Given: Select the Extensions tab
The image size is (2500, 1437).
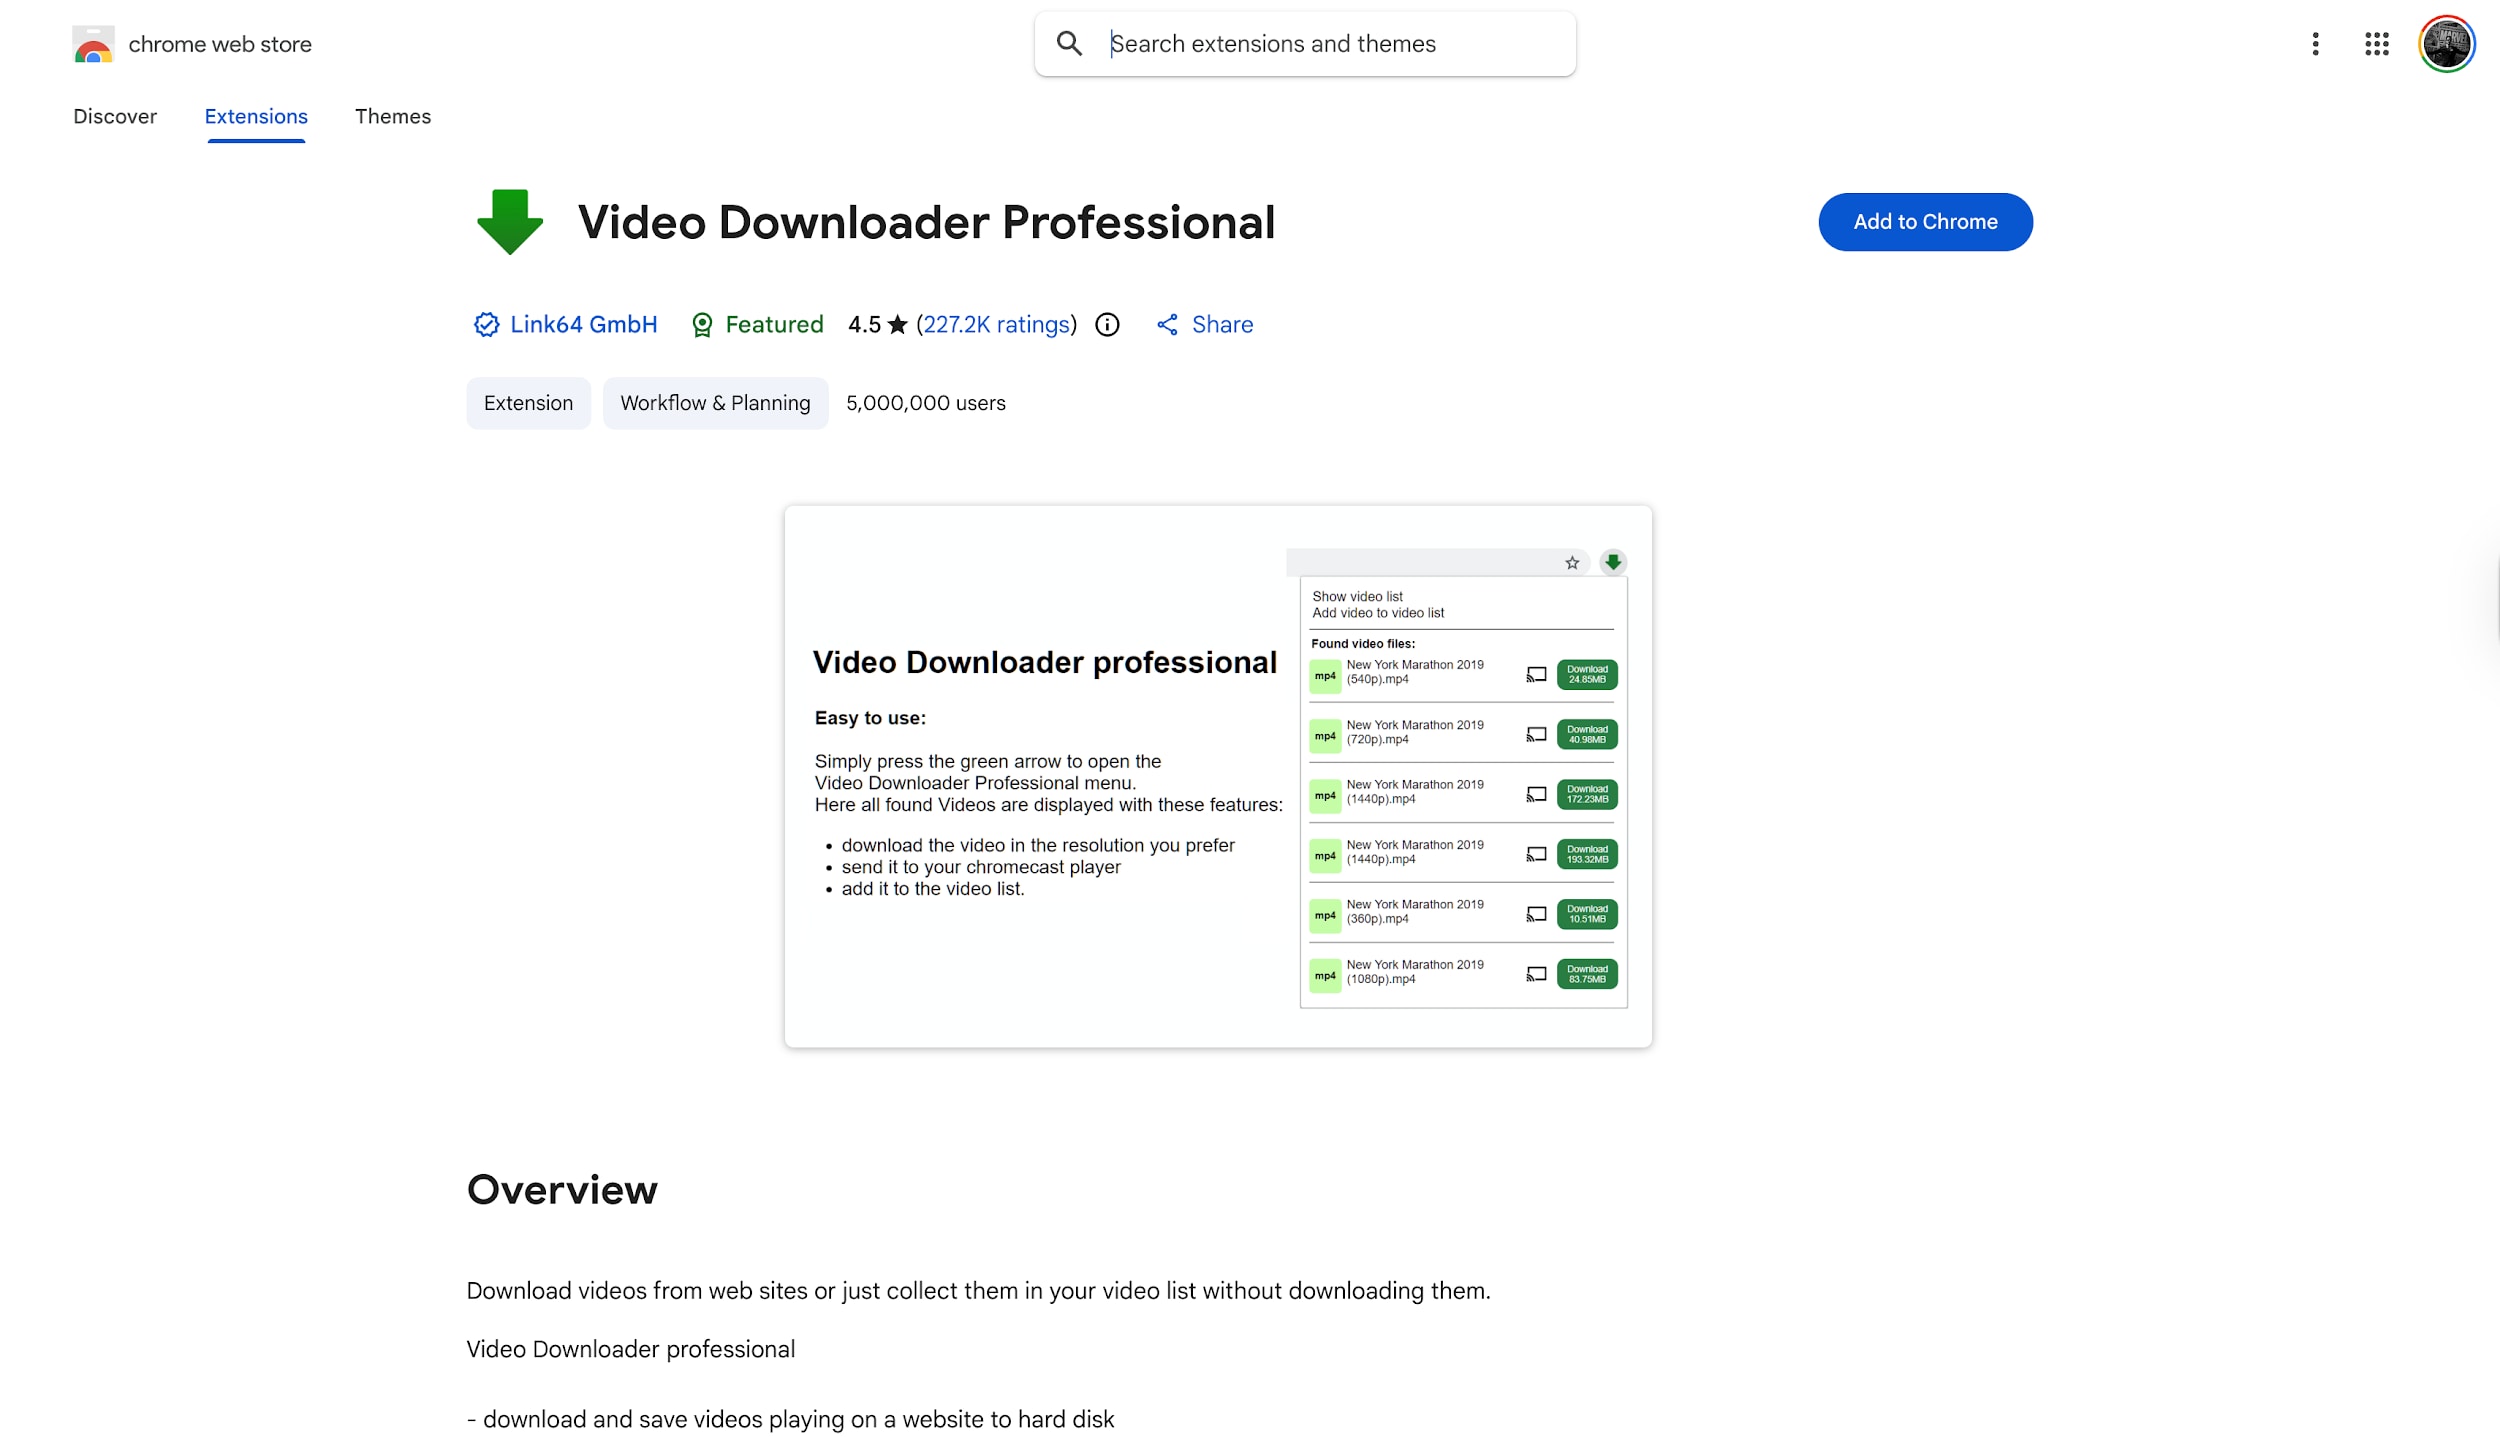Looking at the screenshot, I should pos(256,116).
